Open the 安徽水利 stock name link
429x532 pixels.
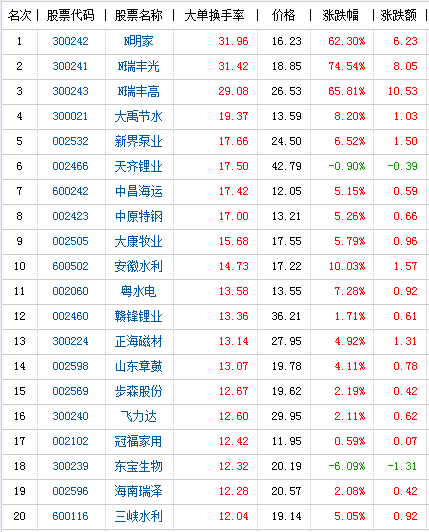click(138, 266)
